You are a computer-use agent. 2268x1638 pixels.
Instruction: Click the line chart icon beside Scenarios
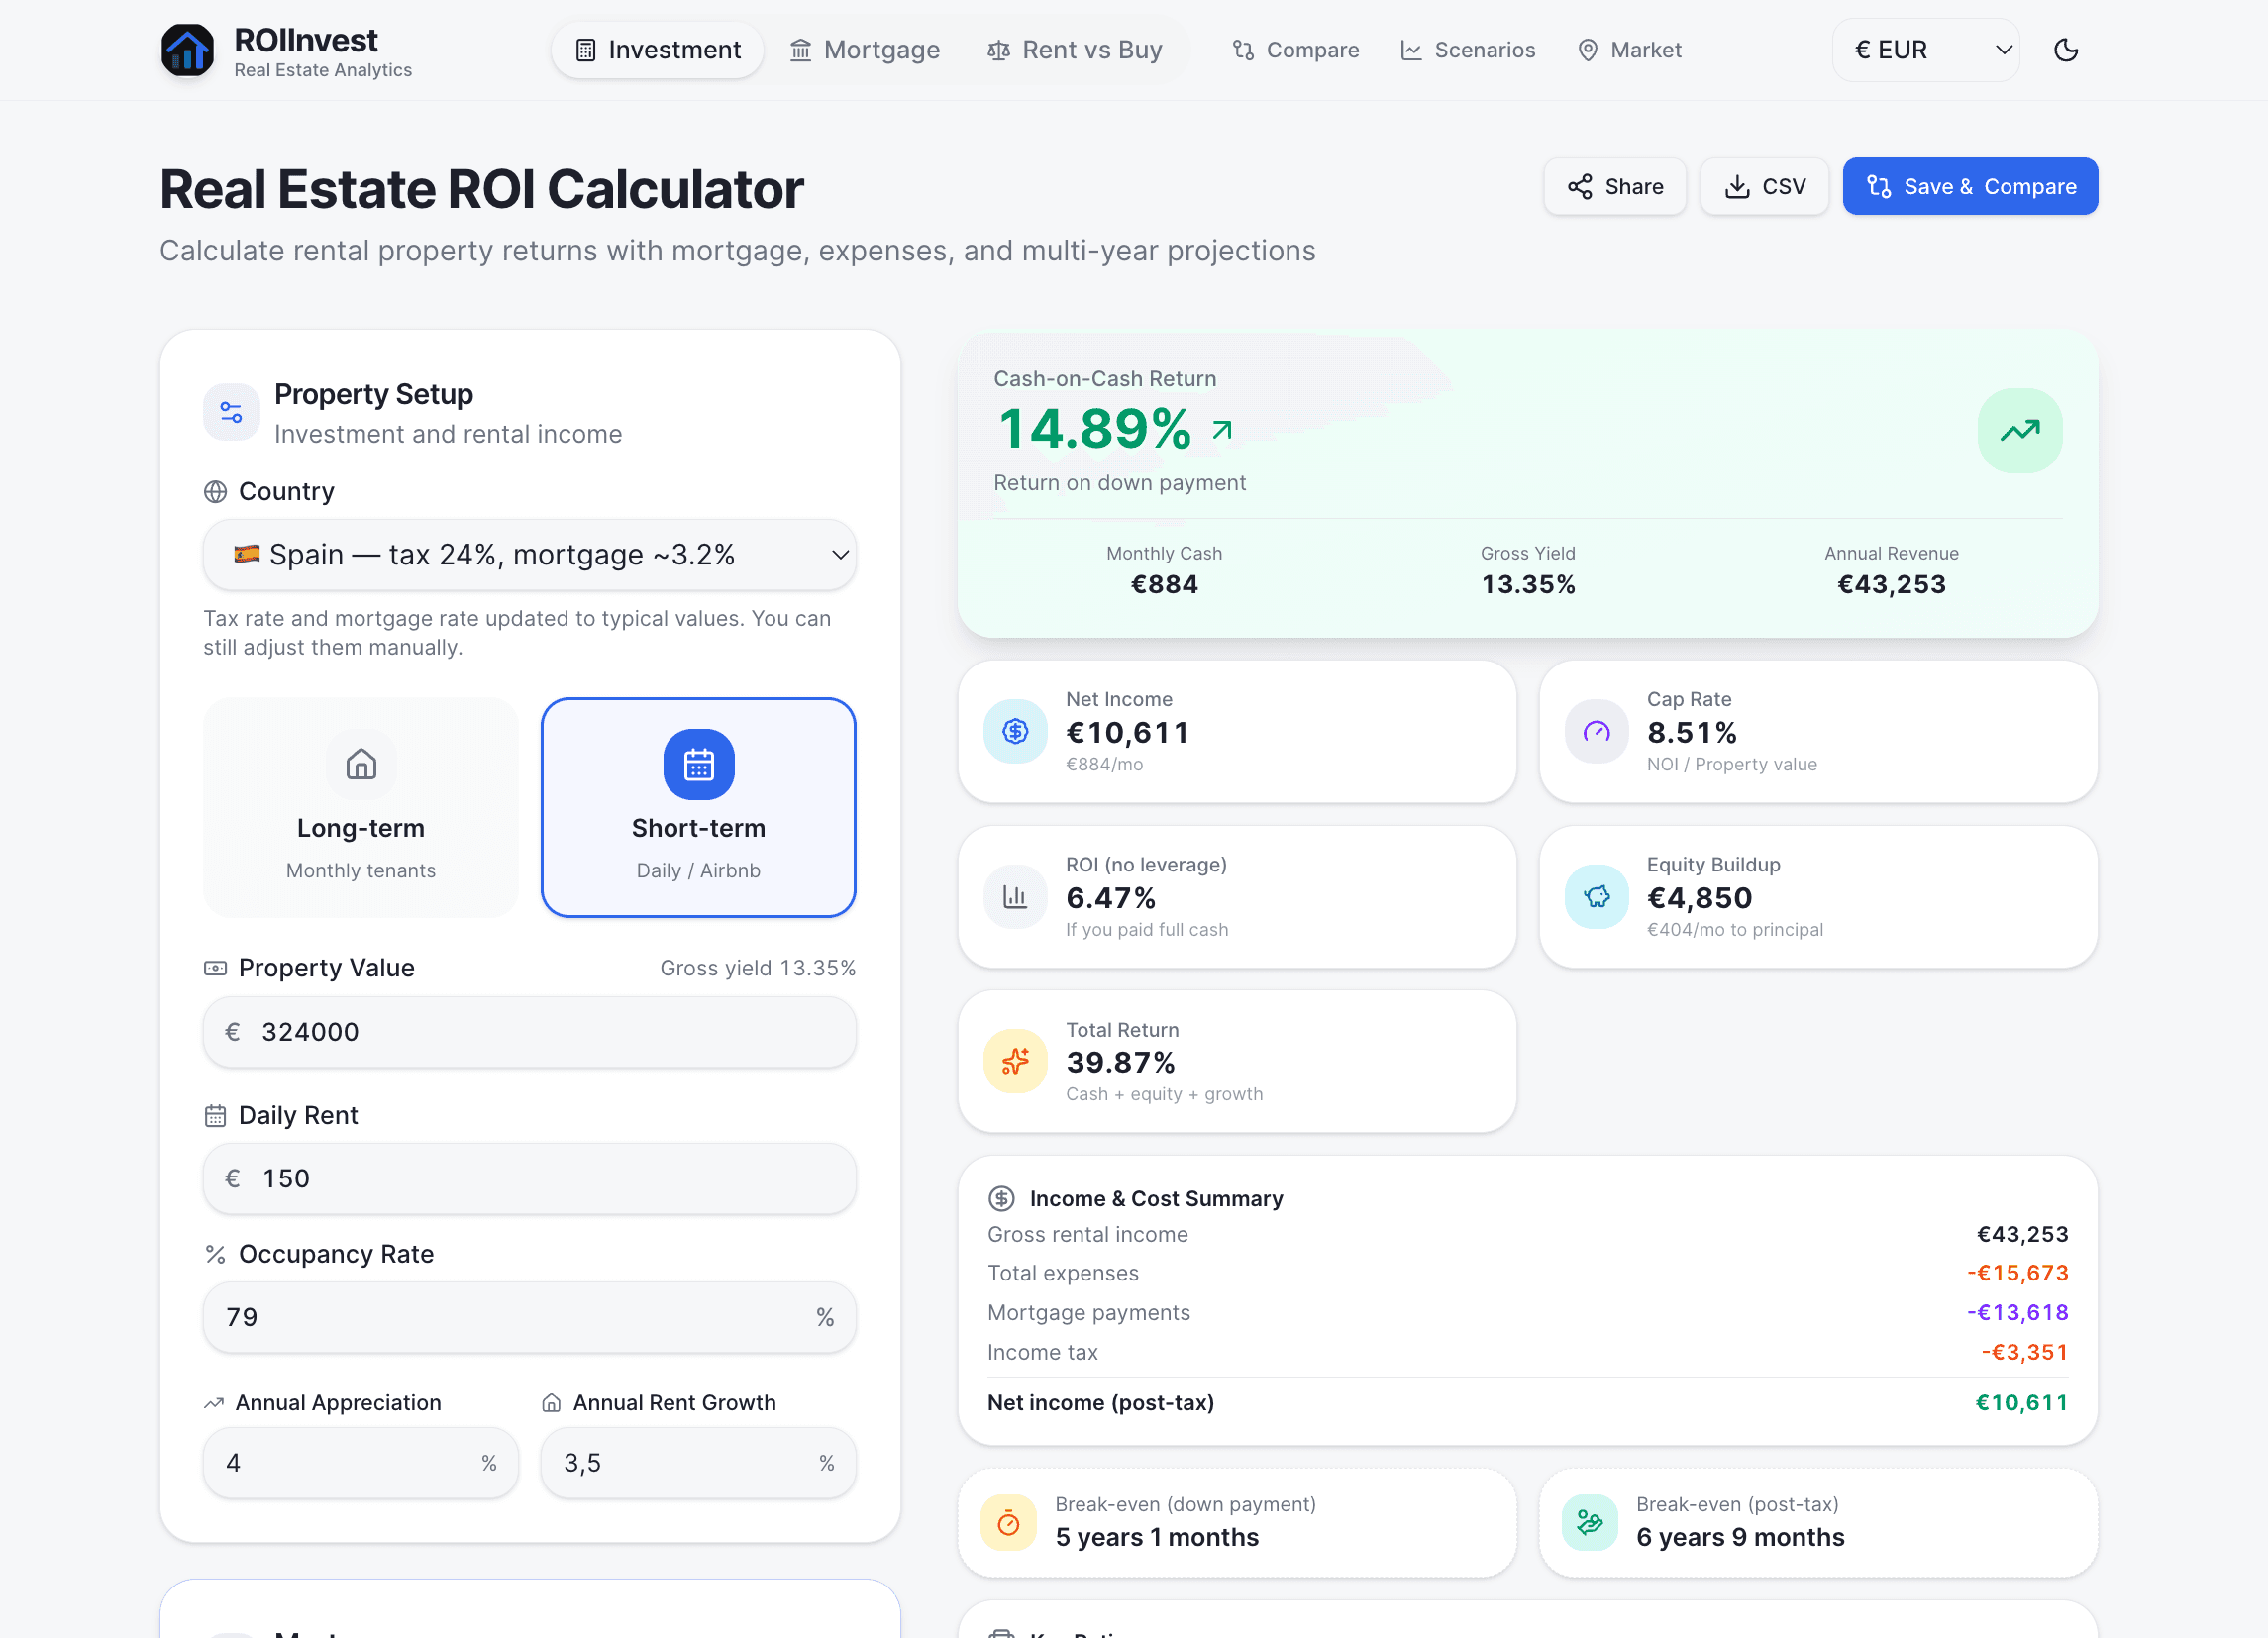[x=1411, y=50]
